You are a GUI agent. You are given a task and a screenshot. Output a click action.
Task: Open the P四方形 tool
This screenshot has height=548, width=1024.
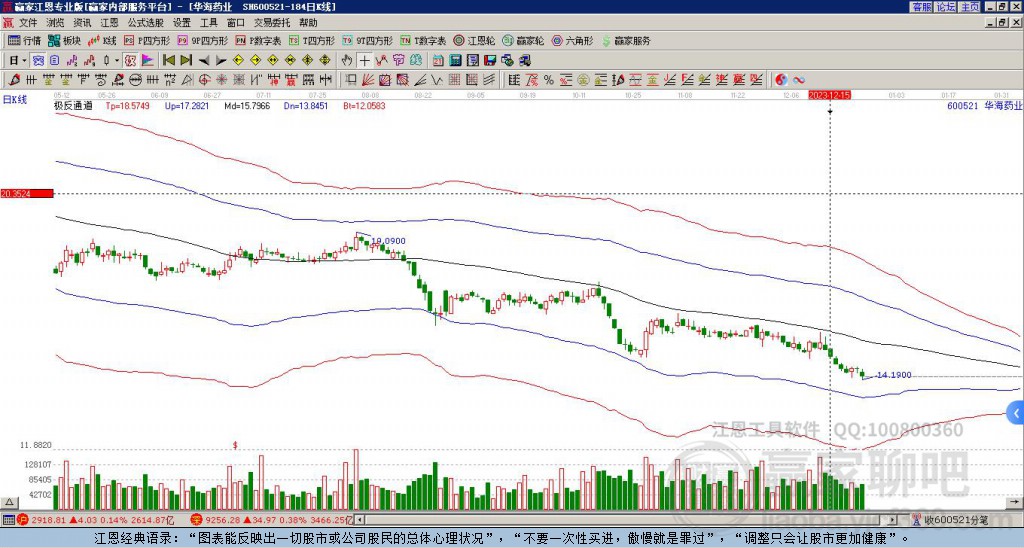click(147, 40)
